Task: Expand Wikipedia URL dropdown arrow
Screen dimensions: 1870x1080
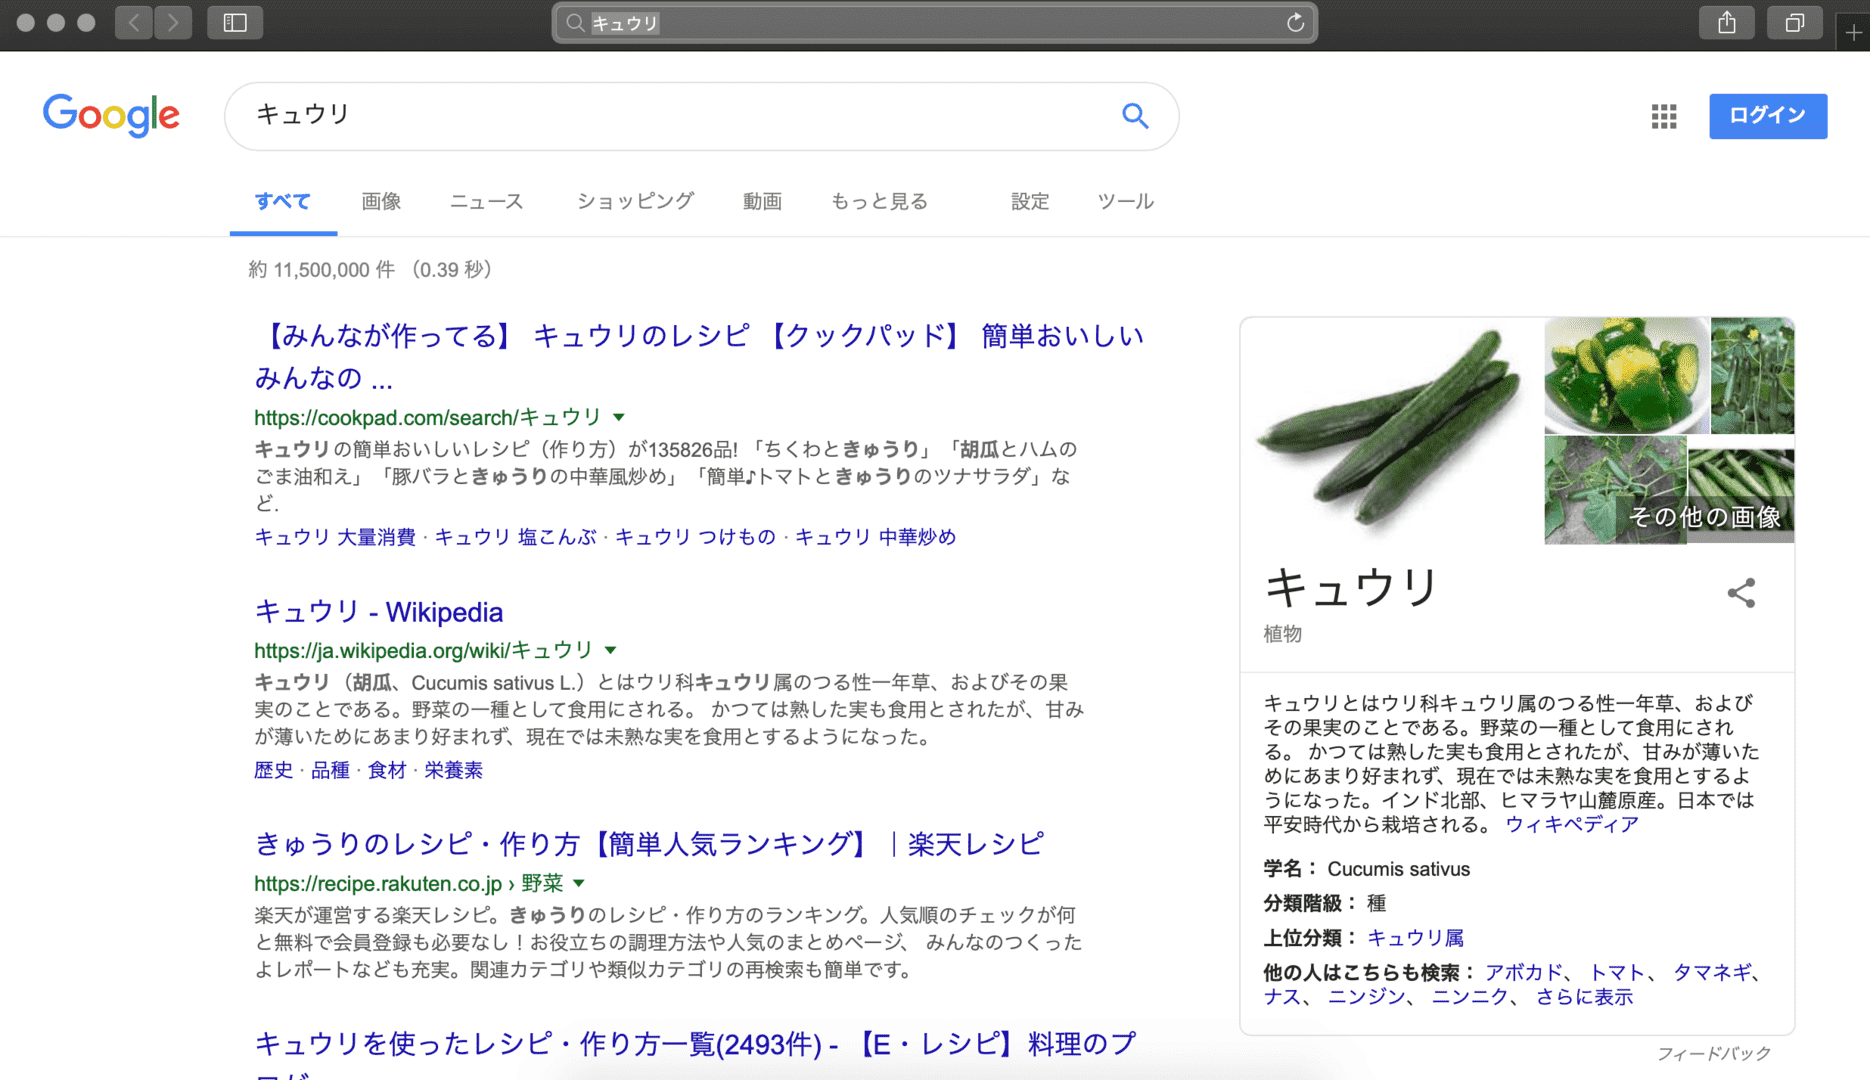Action: pyautogui.click(x=610, y=650)
